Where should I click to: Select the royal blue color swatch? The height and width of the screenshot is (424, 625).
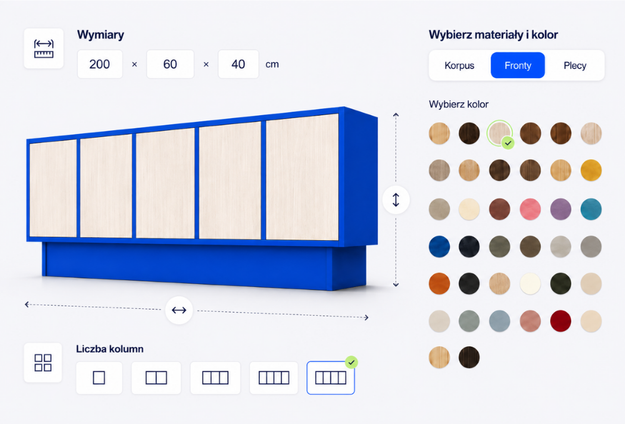pyautogui.click(x=439, y=247)
